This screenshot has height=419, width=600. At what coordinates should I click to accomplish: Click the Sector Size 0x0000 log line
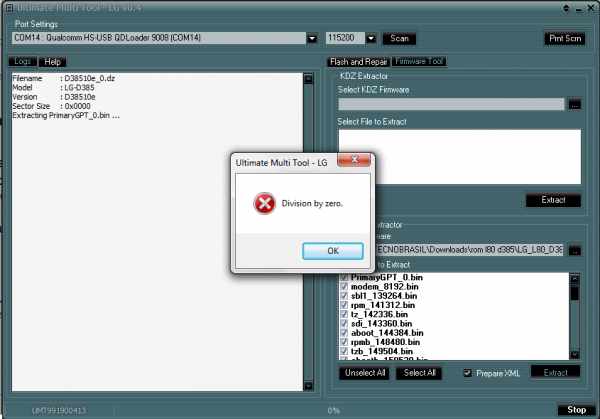point(51,106)
